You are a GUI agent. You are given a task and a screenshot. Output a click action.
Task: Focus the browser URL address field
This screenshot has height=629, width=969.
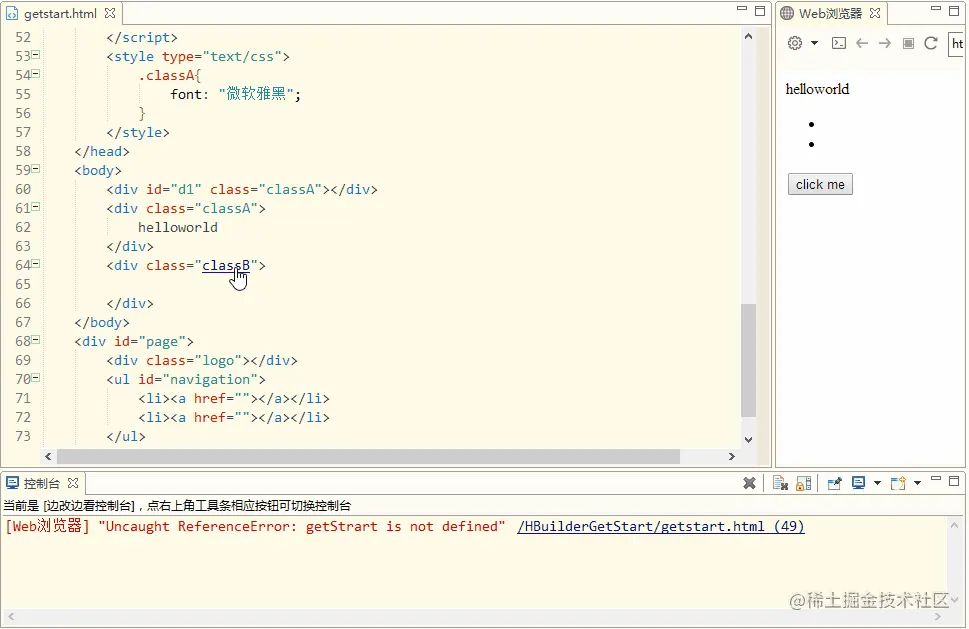tap(957, 44)
